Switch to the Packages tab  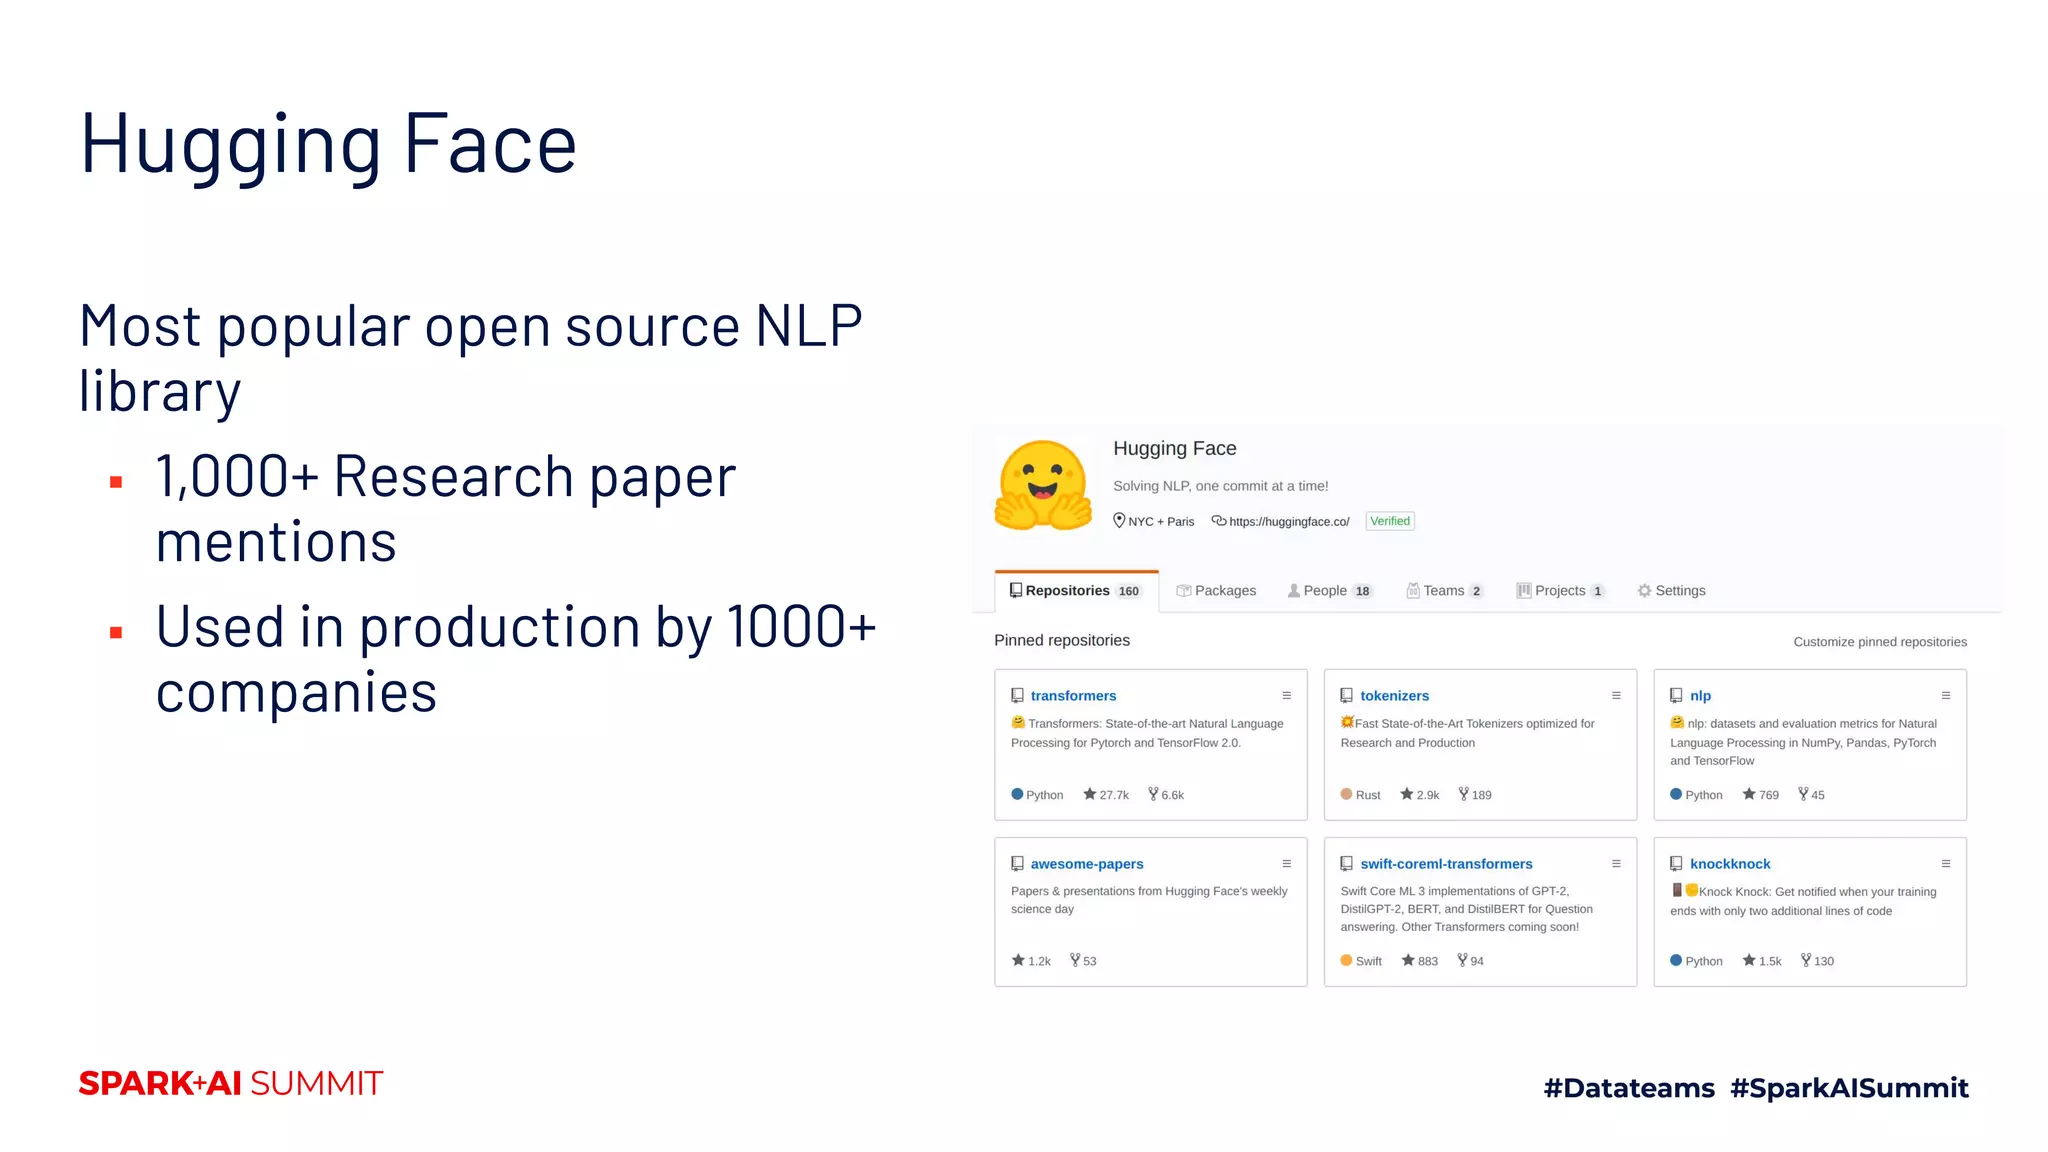(x=1216, y=591)
